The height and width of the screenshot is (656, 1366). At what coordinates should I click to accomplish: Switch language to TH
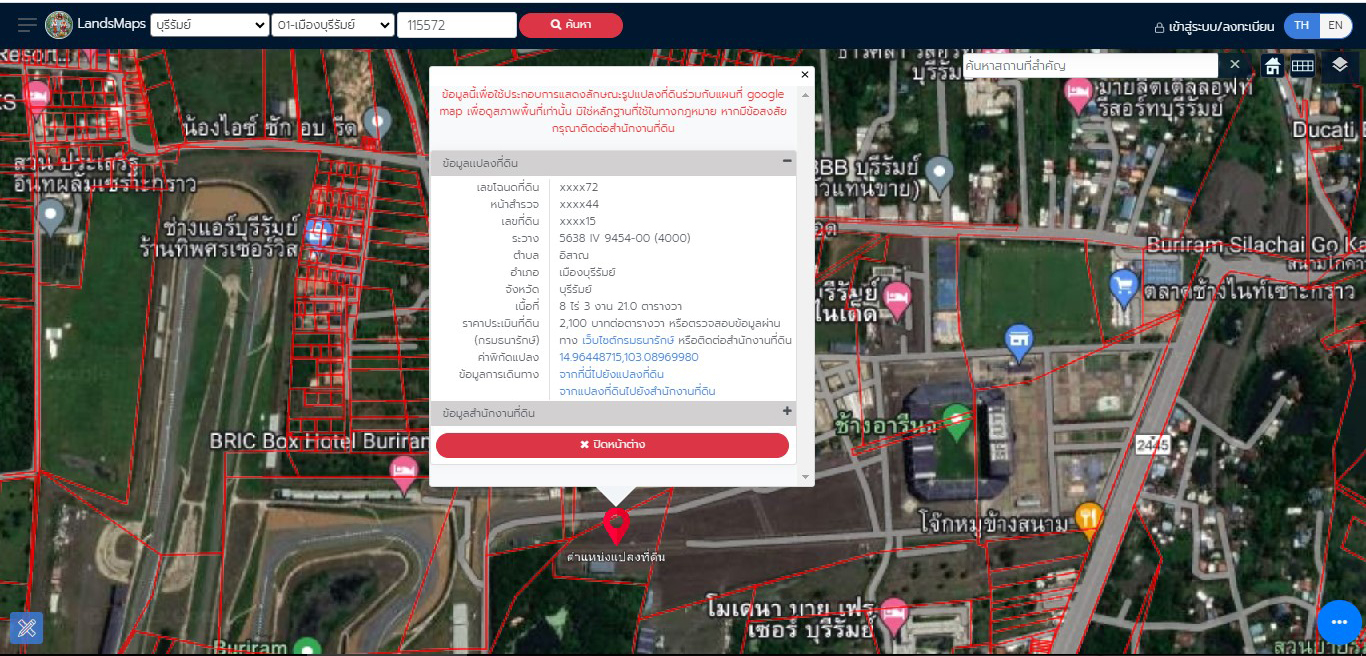coord(1301,26)
